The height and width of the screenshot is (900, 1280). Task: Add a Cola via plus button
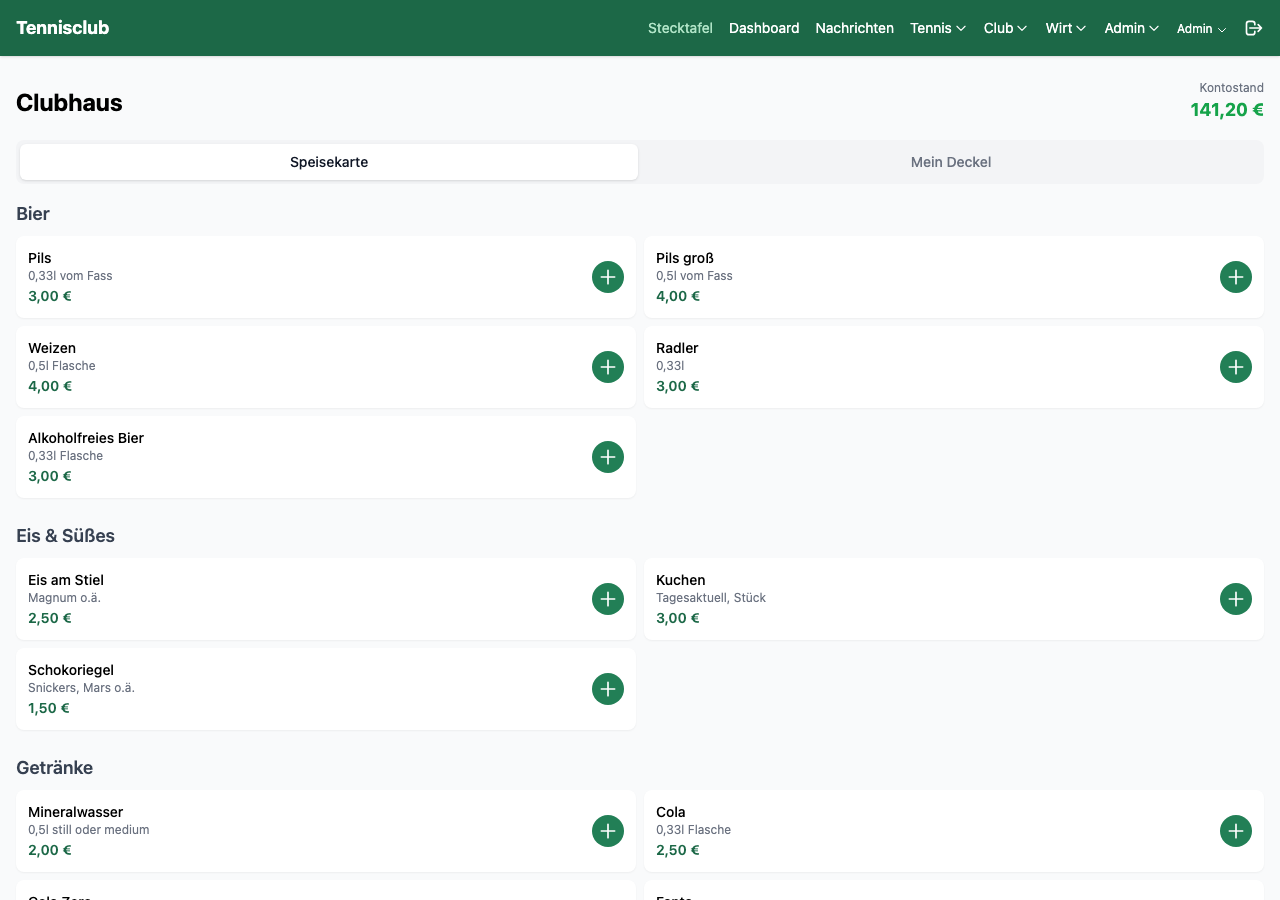(1236, 831)
